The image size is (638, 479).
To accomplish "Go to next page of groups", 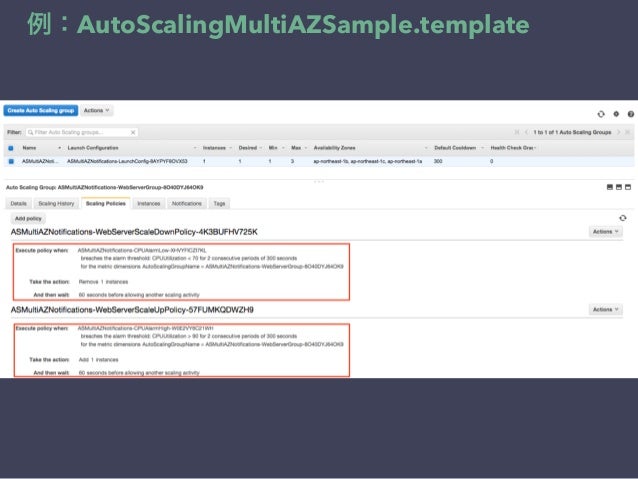I will click(x=618, y=132).
